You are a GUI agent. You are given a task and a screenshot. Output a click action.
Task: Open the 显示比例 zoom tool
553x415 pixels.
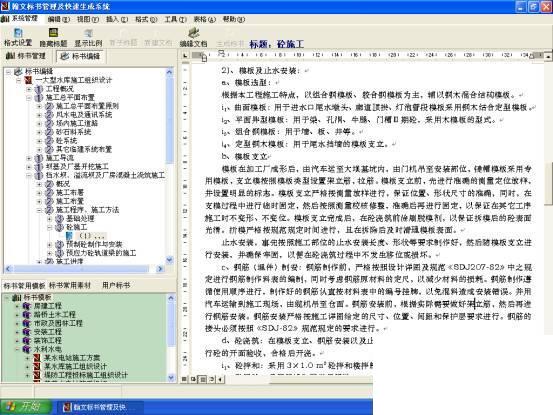pos(88,38)
